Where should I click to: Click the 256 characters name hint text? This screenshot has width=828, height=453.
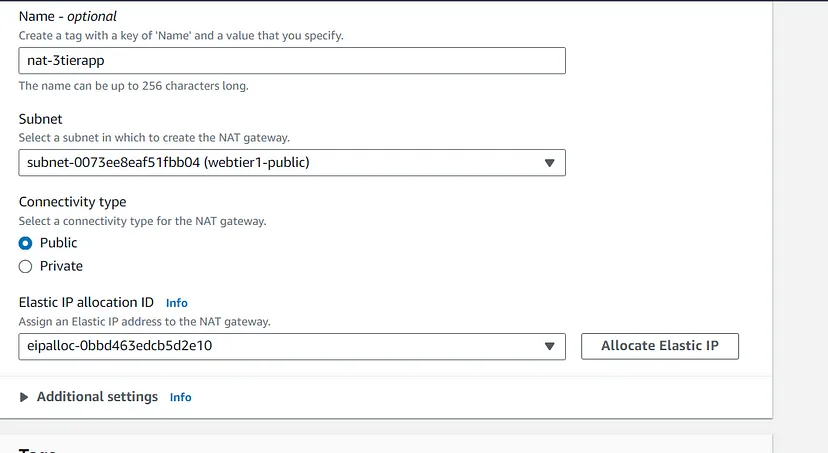point(134,86)
